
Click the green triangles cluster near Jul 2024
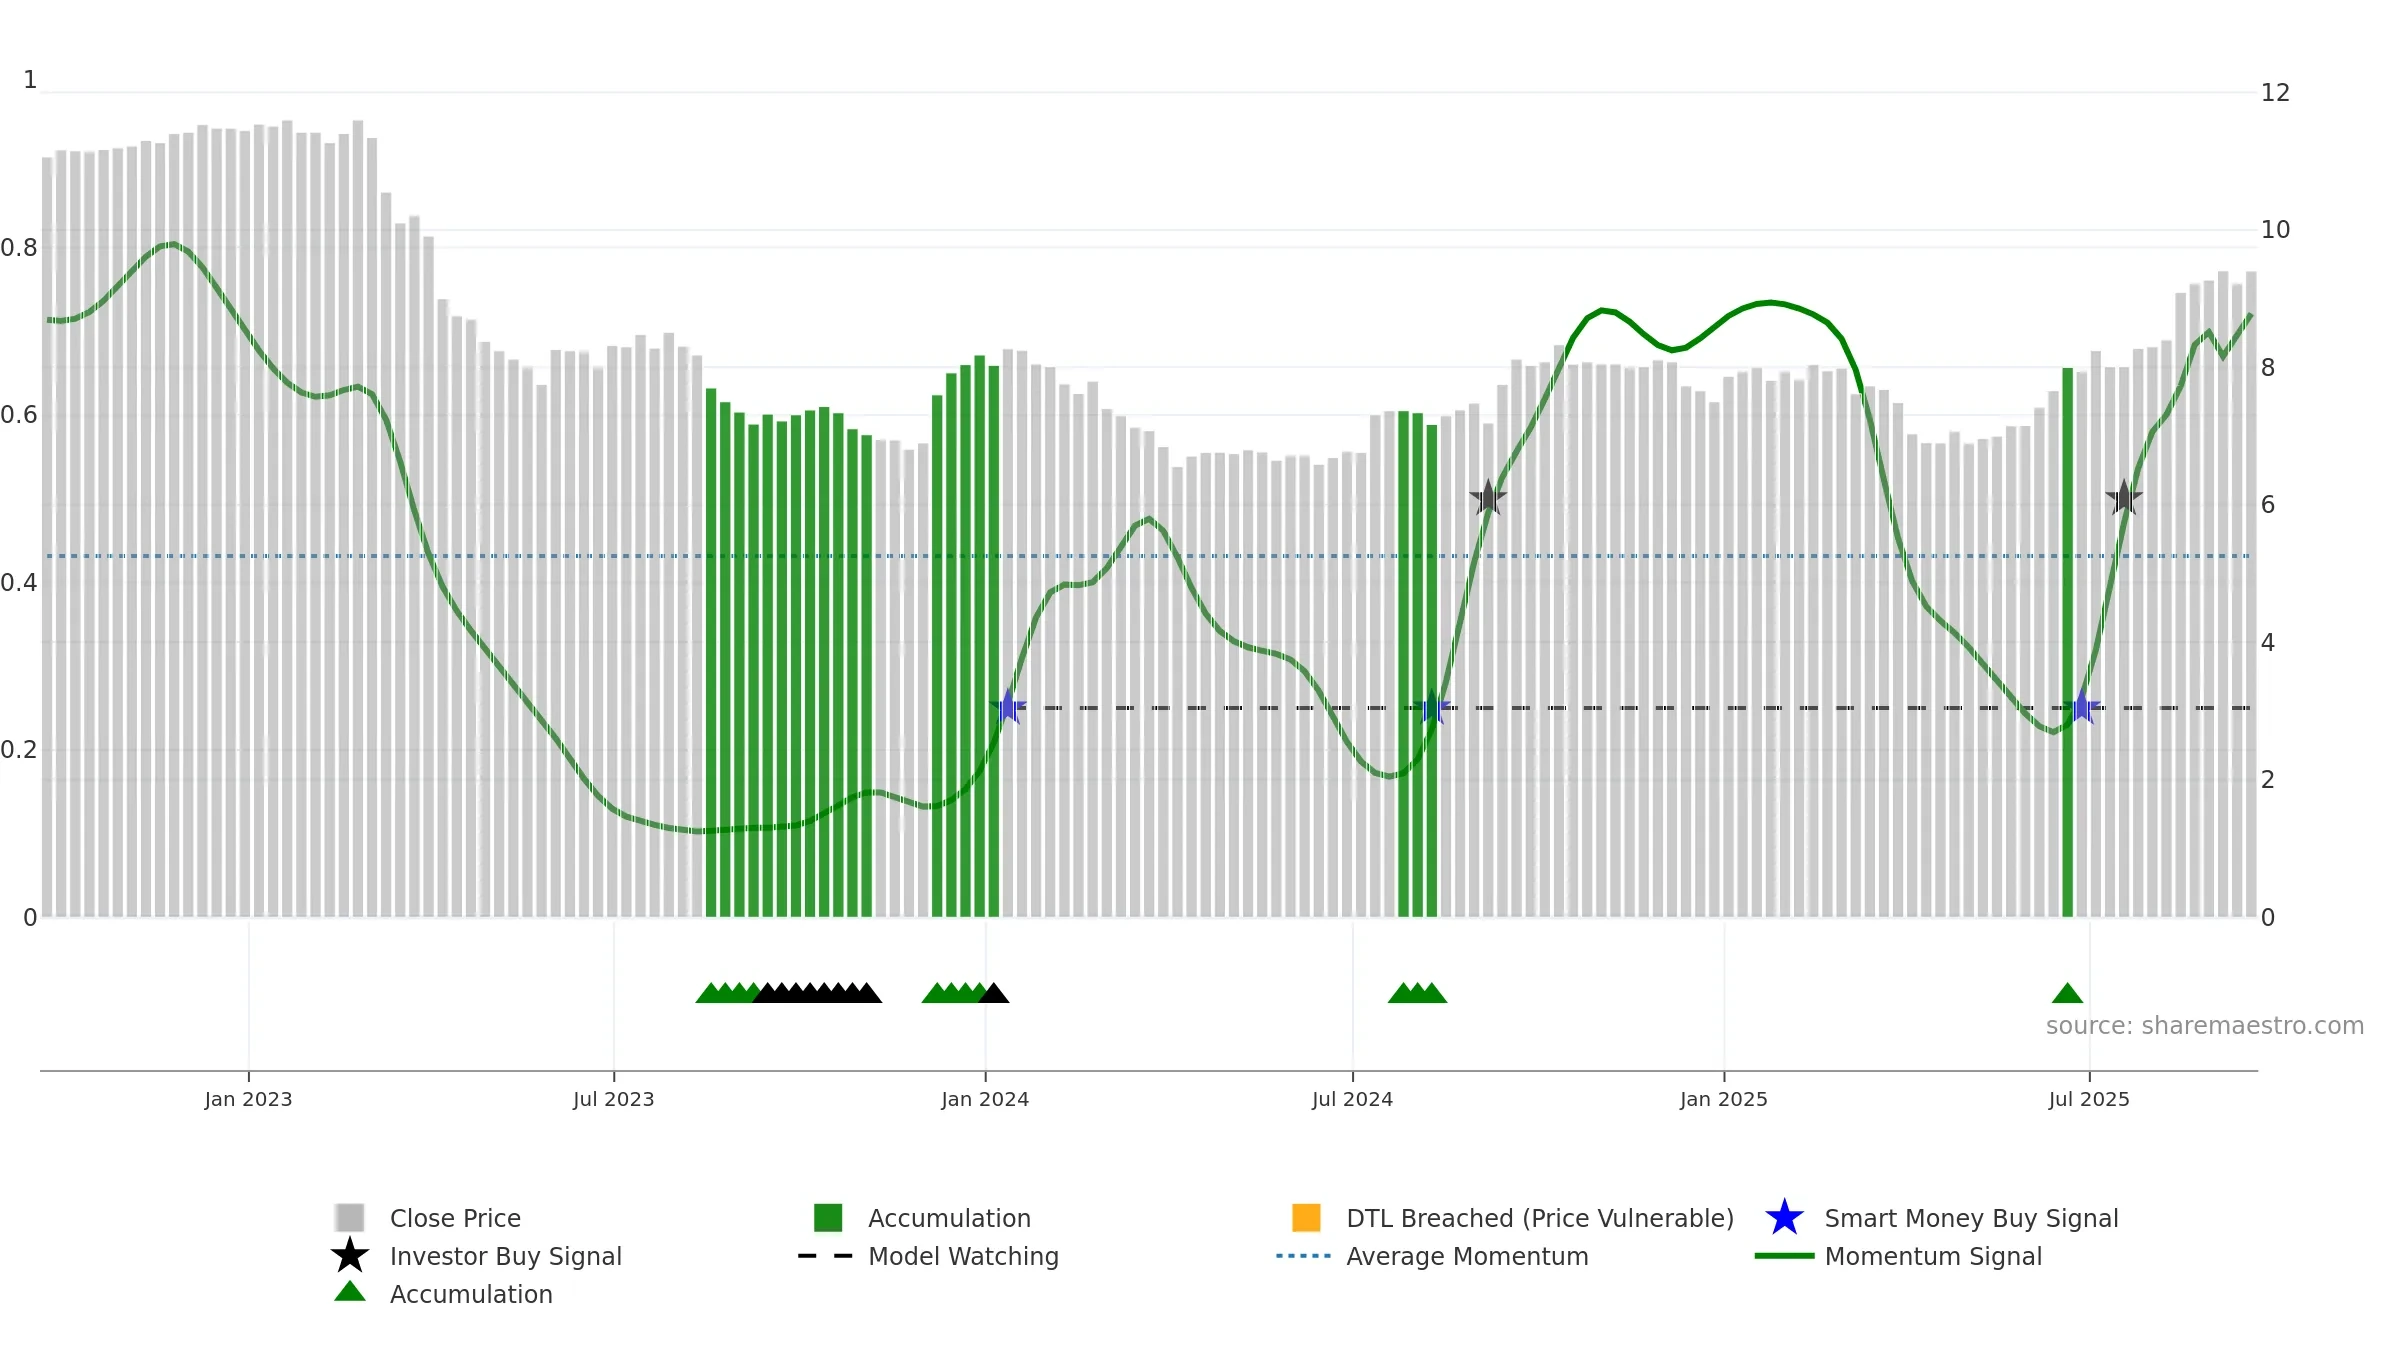(x=1417, y=993)
